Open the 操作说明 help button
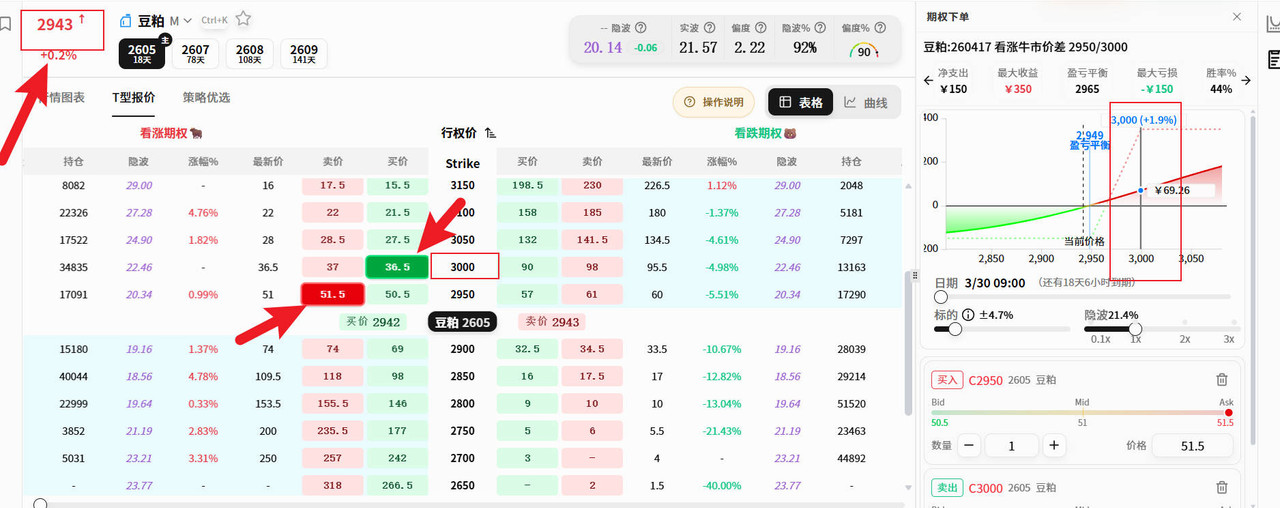This screenshot has height=508, width=1280. pyautogui.click(x=714, y=102)
